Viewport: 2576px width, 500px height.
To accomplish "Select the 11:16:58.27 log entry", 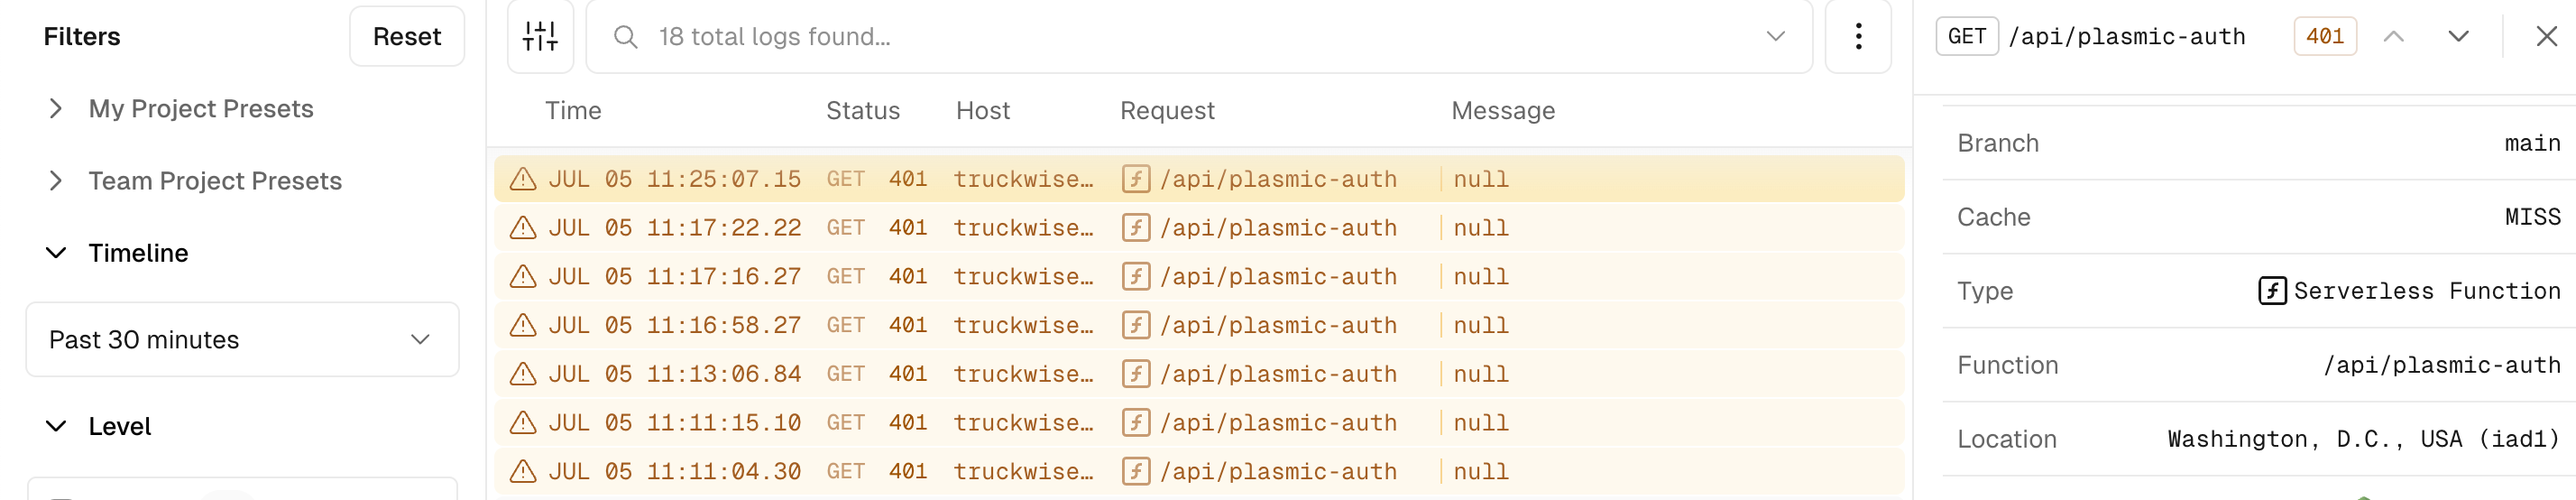I will [1198, 326].
